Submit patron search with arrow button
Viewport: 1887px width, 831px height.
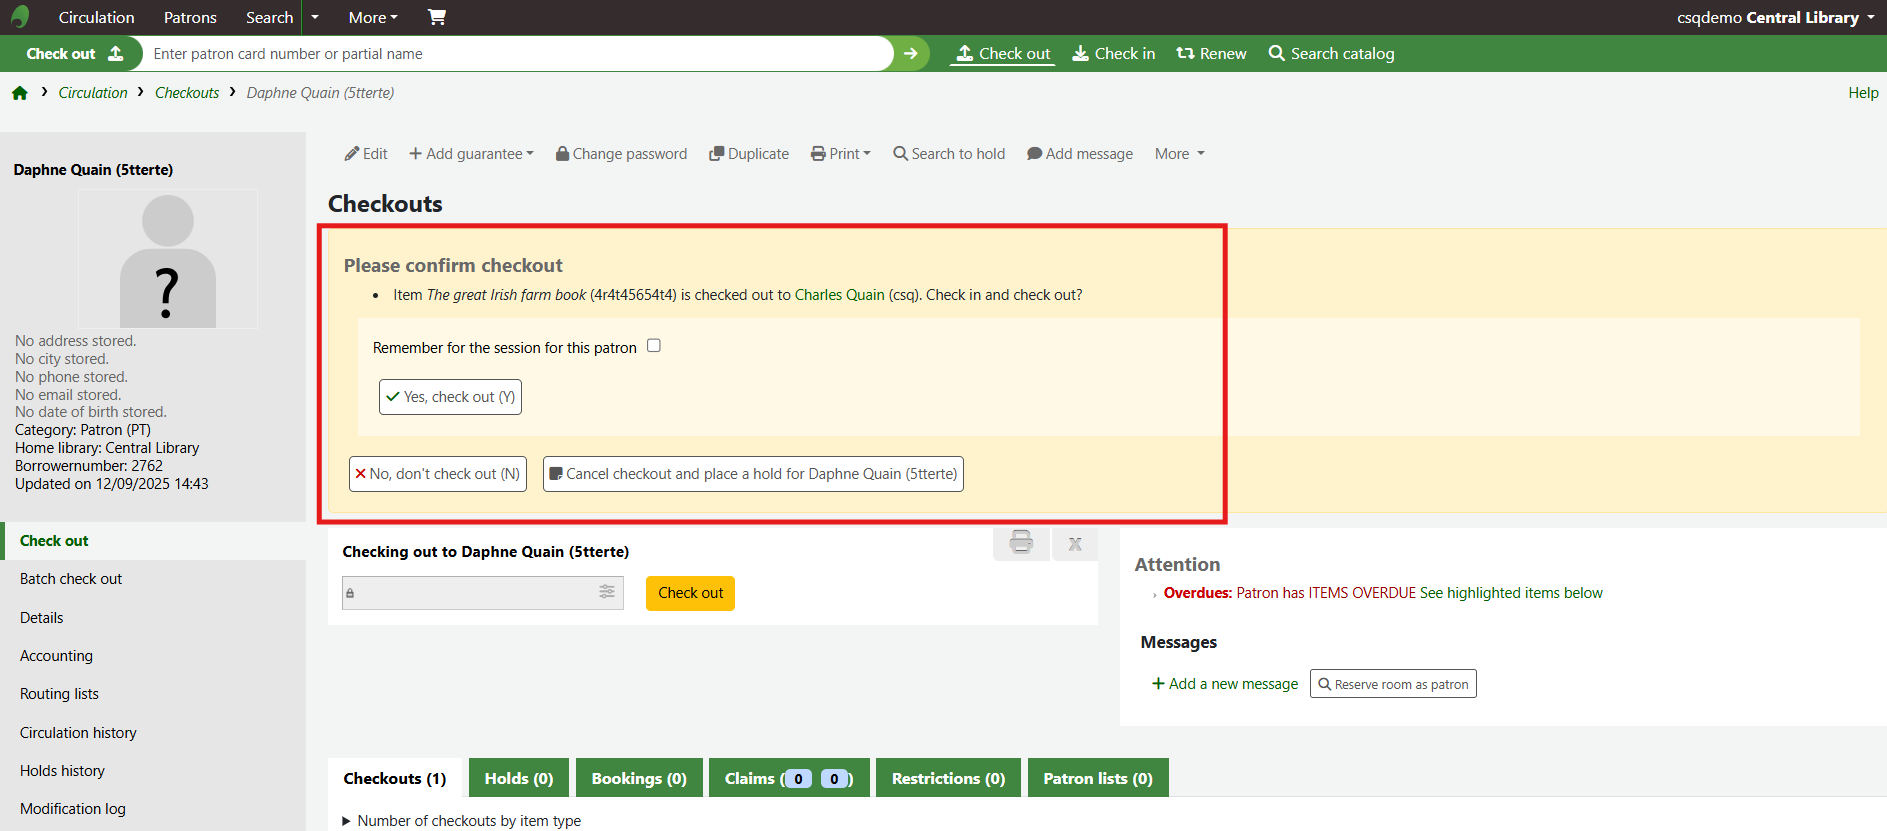click(x=910, y=54)
